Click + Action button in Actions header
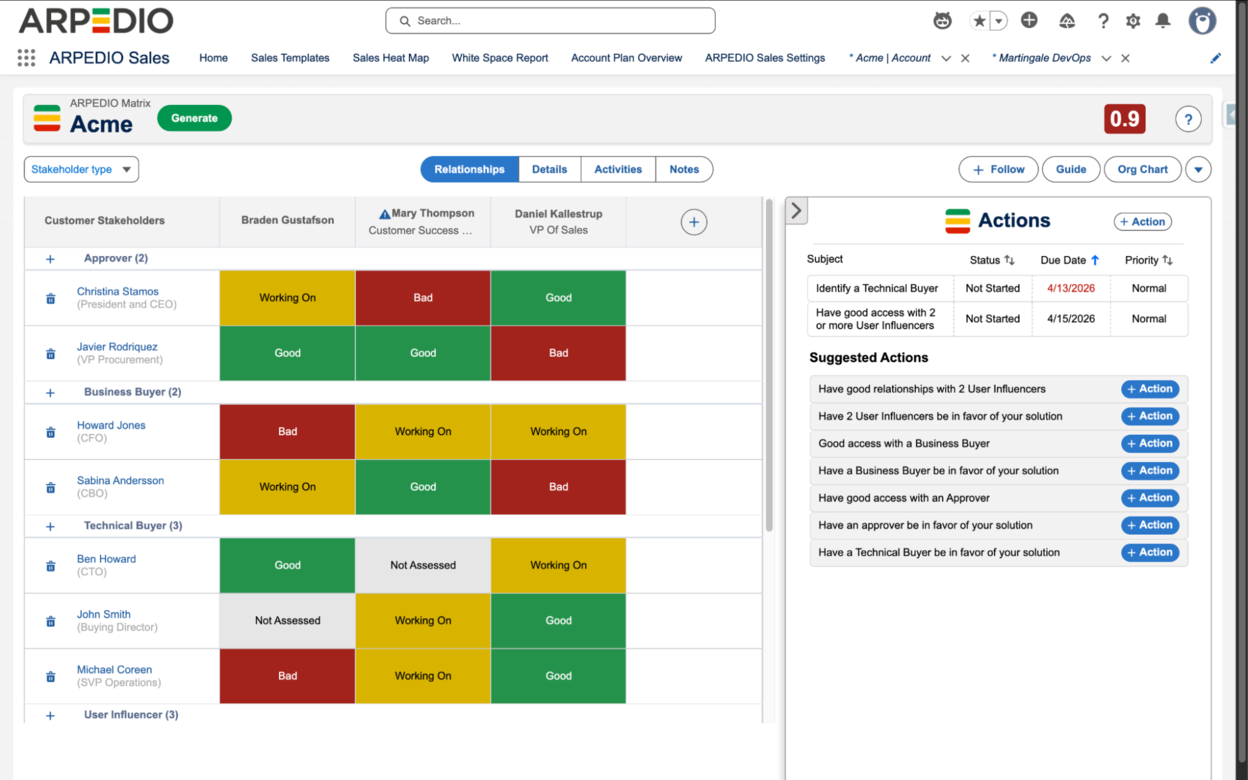The height and width of the screenshot is (780, 1248). pos(1142,222)
